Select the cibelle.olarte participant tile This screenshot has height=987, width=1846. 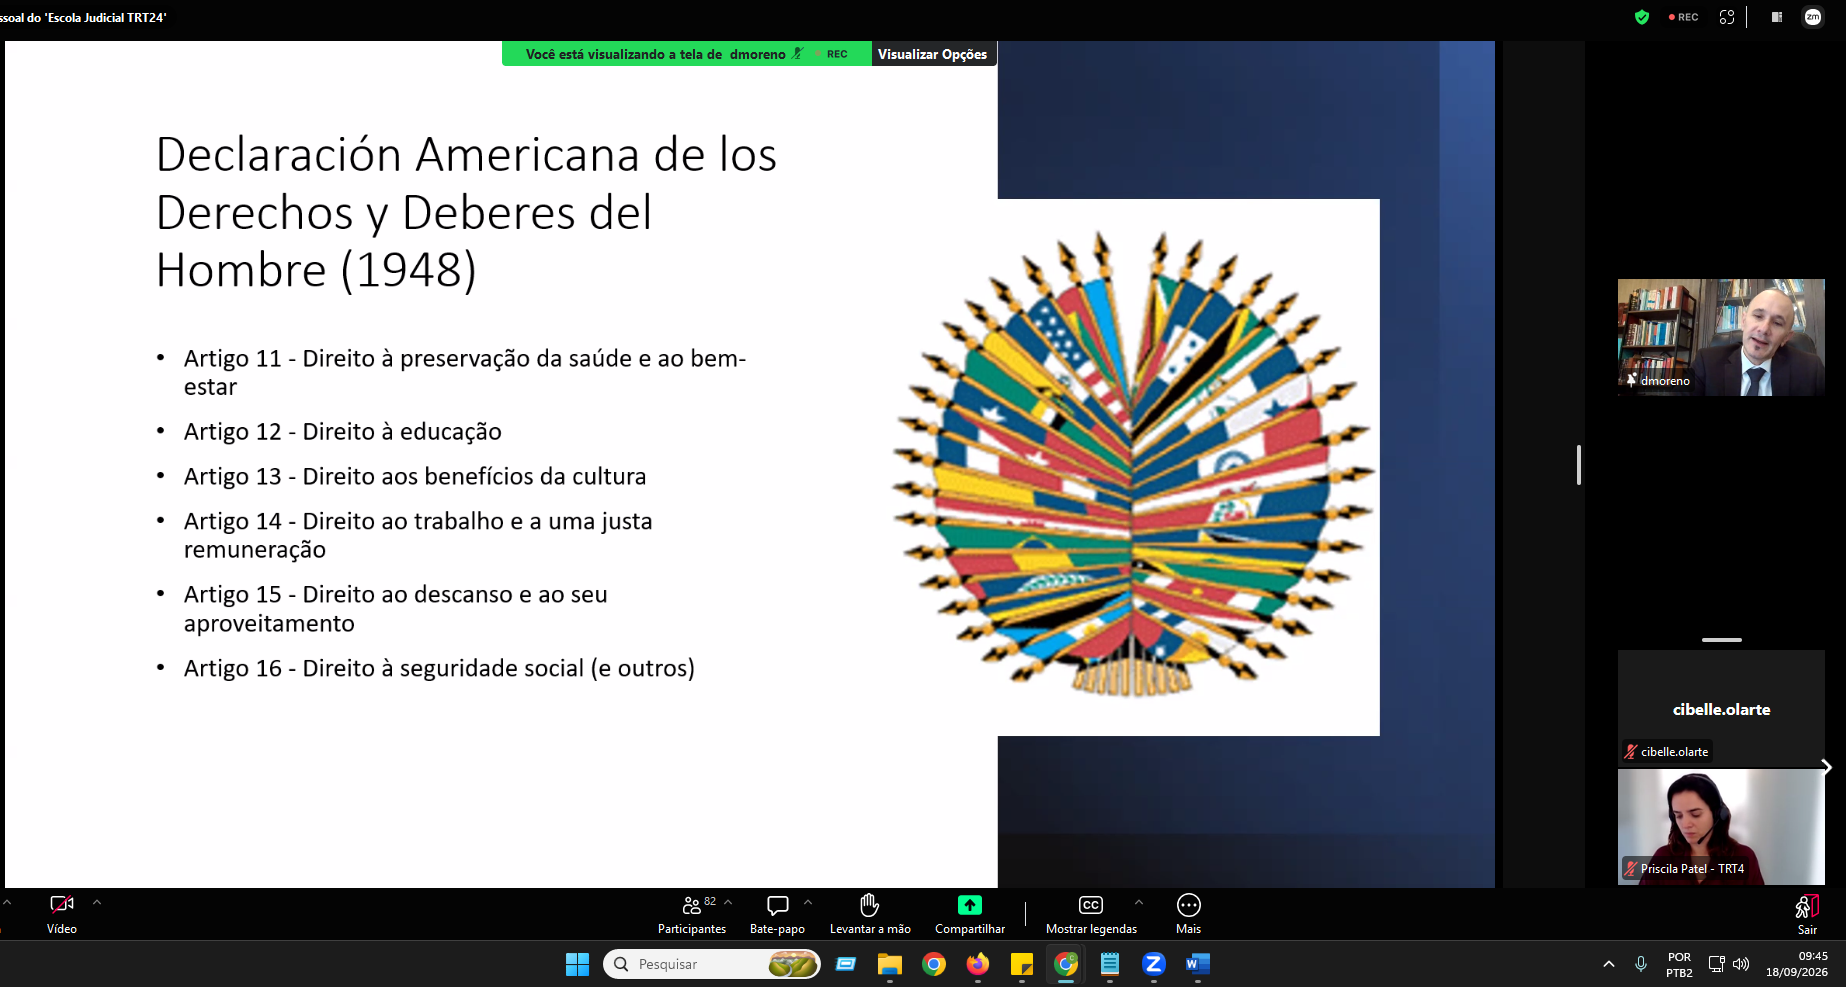[1721, 709]
